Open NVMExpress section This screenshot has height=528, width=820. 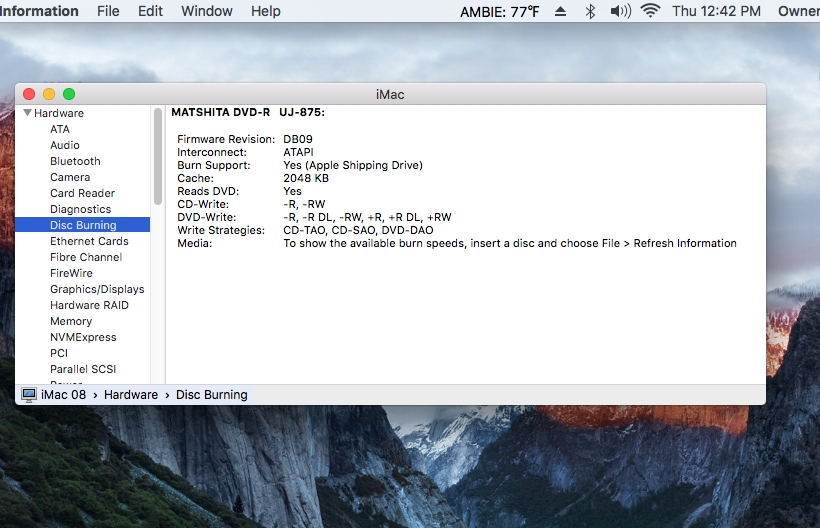point(83,337)
